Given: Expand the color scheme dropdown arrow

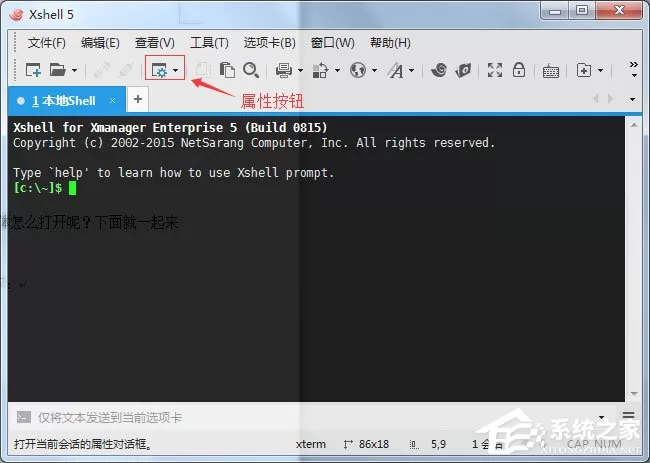Looking at the screenshot, I should pyautogui.click(x=337, y=70).
